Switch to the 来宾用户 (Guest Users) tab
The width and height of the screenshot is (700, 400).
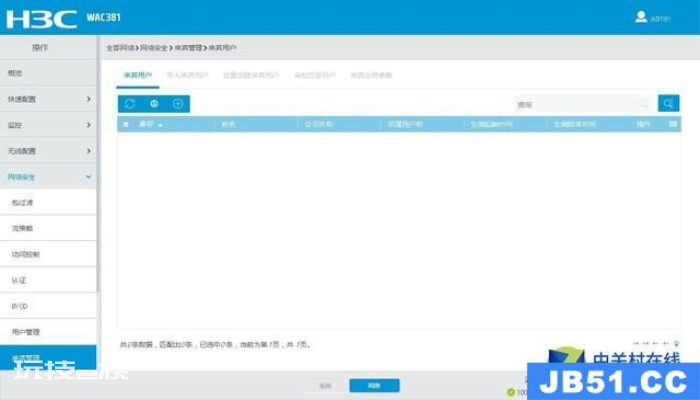pos(138,75)
